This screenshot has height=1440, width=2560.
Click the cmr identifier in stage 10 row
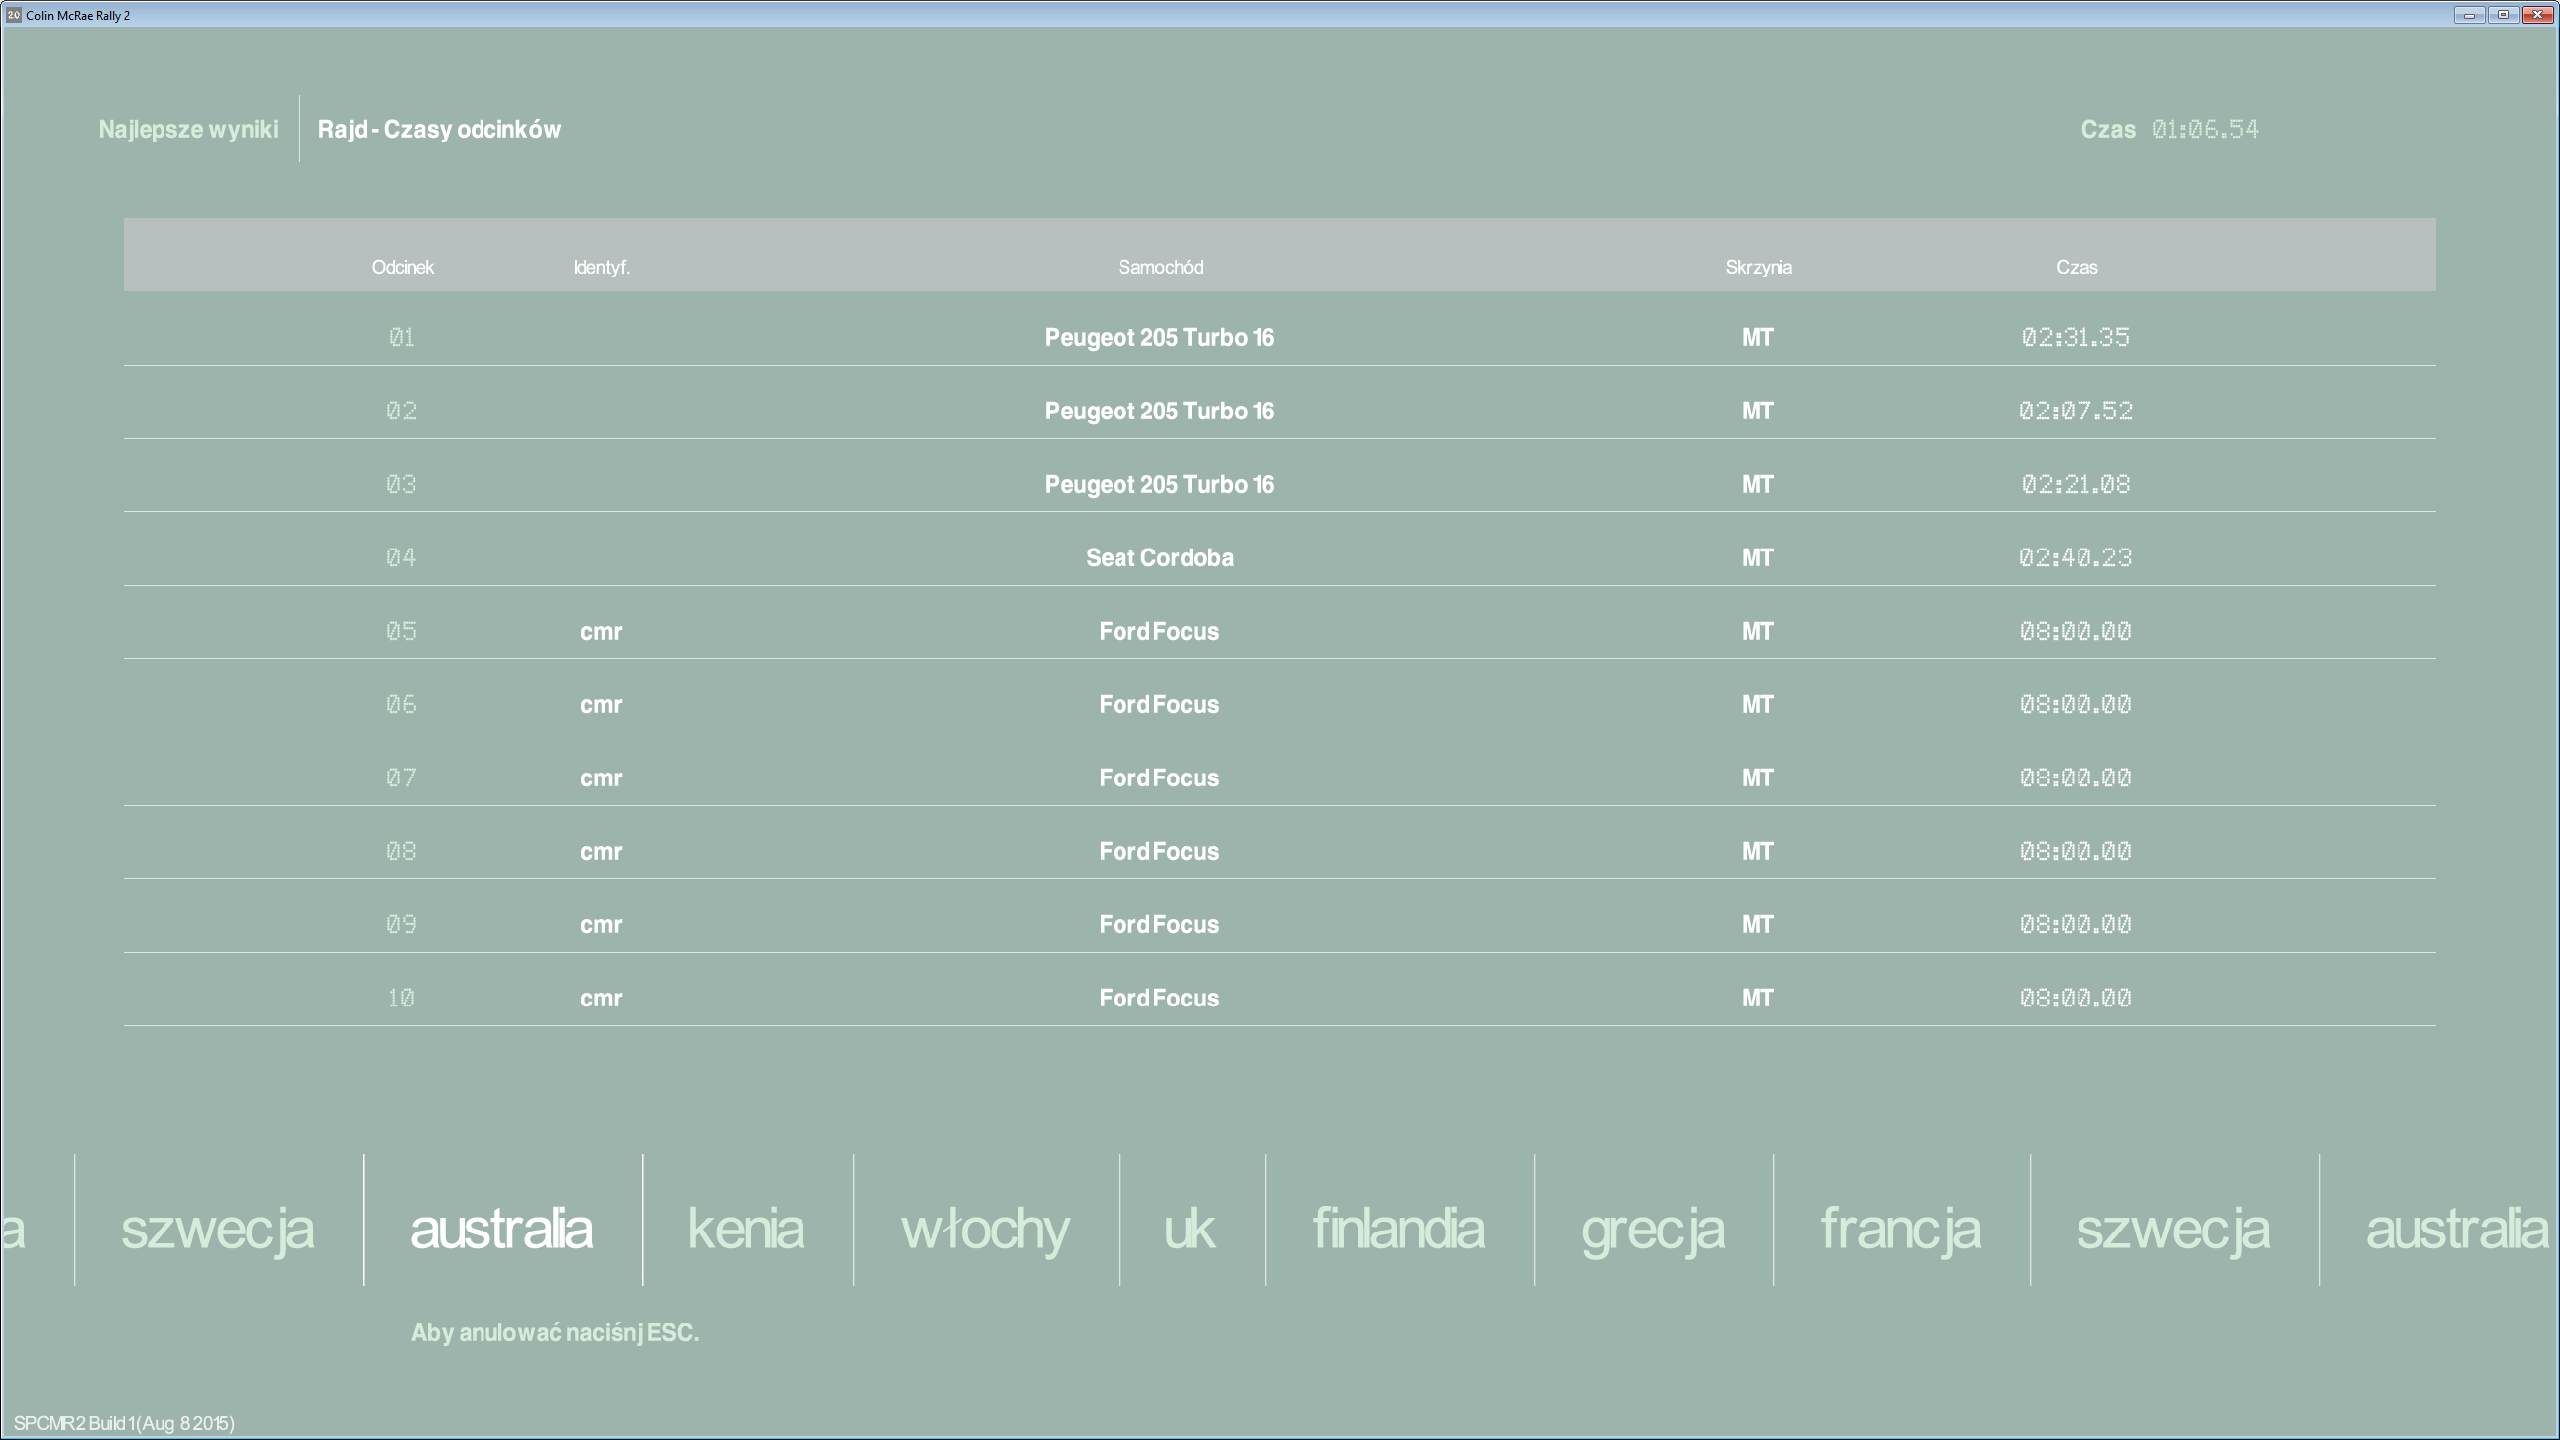[x=601, y=998]
